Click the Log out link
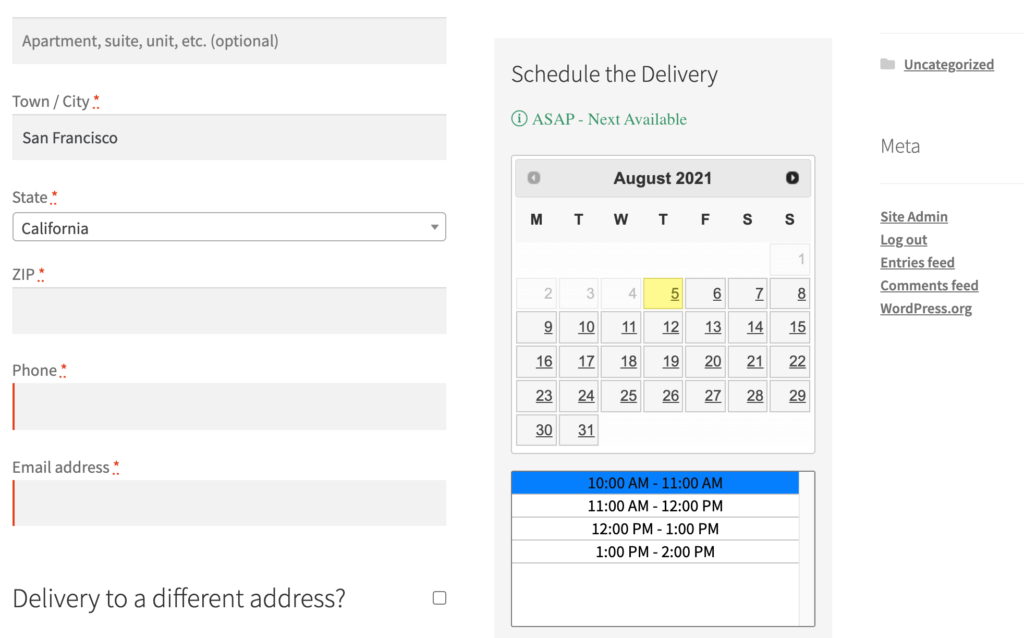The width and height of the screenshot is (1024, 638). point(903,239)
